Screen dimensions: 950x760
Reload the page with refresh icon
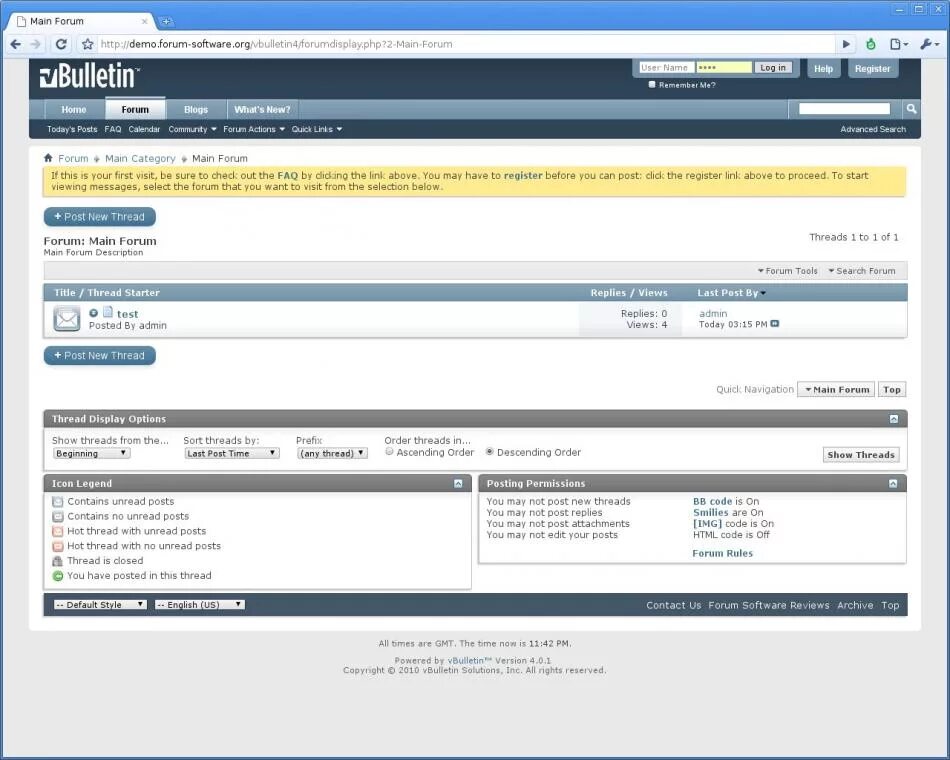point(61,44)
